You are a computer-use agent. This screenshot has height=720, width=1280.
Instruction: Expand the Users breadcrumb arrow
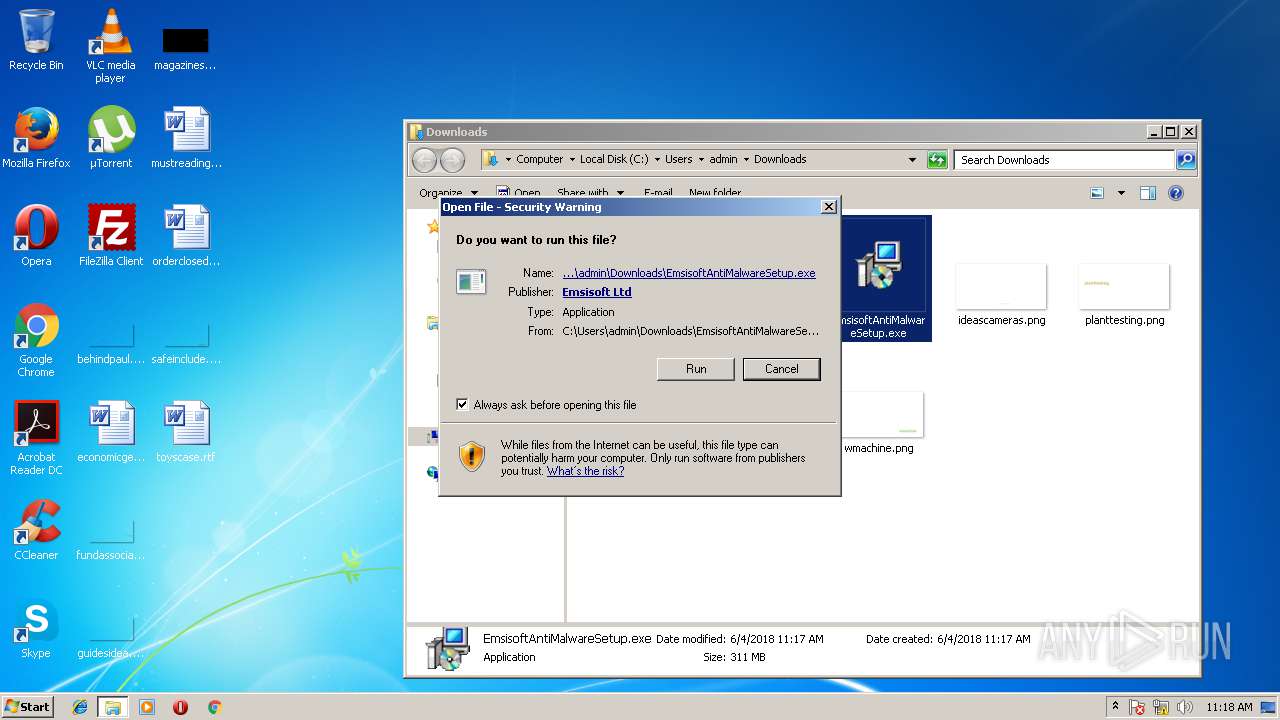701,160
